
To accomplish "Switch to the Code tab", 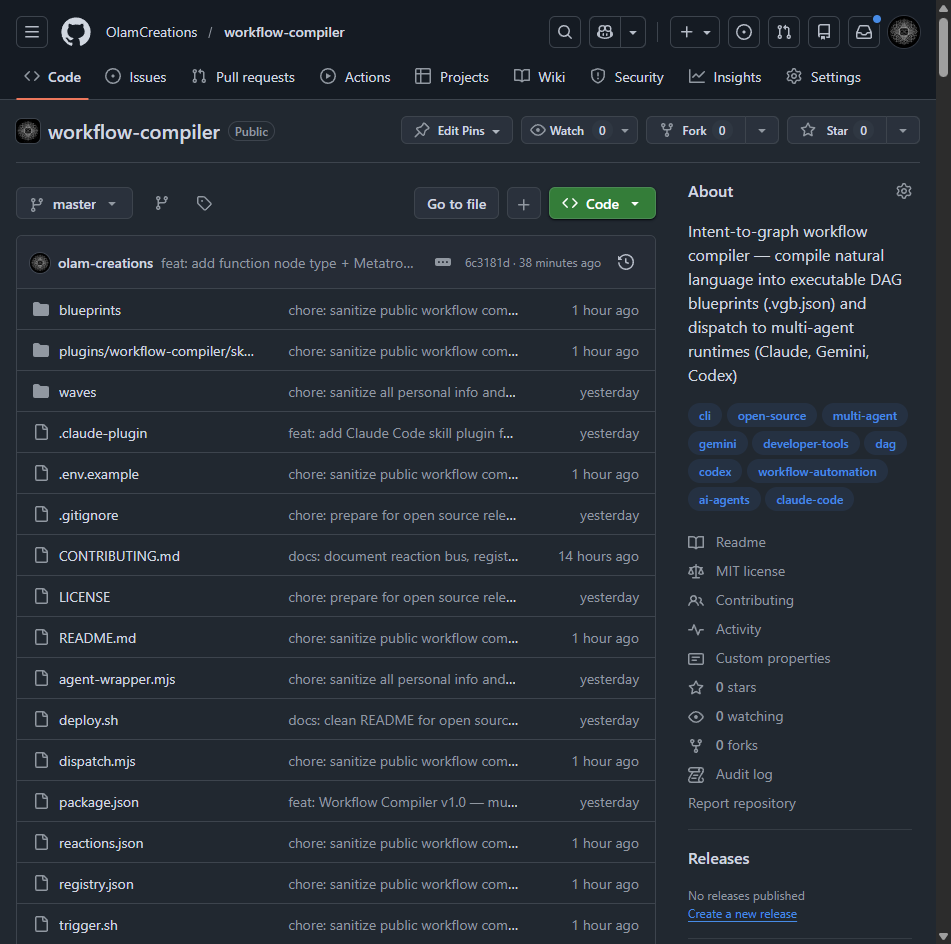I will pos(52,77).
